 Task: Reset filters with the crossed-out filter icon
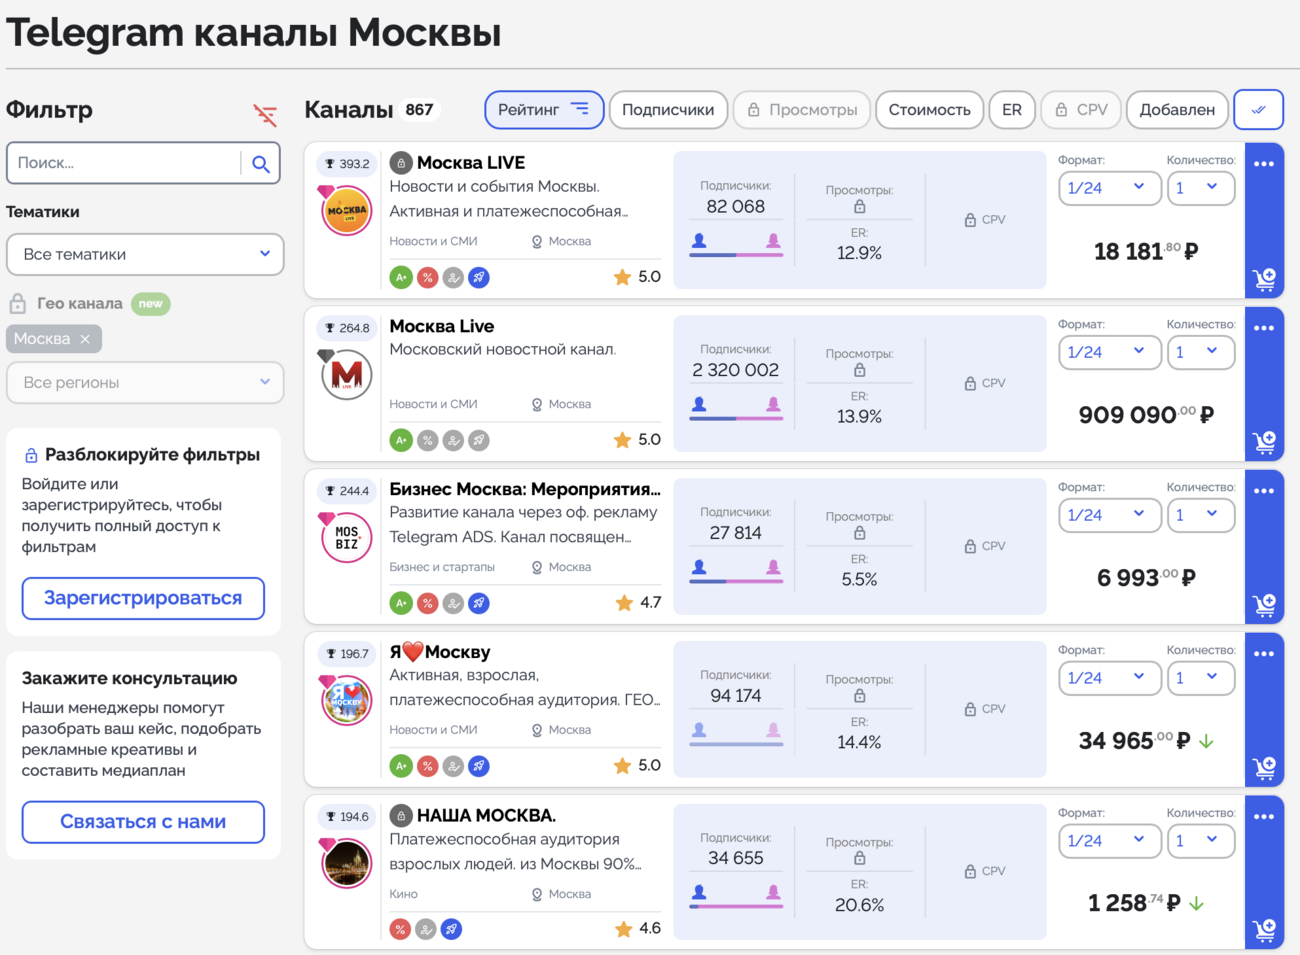click(265, 115)
